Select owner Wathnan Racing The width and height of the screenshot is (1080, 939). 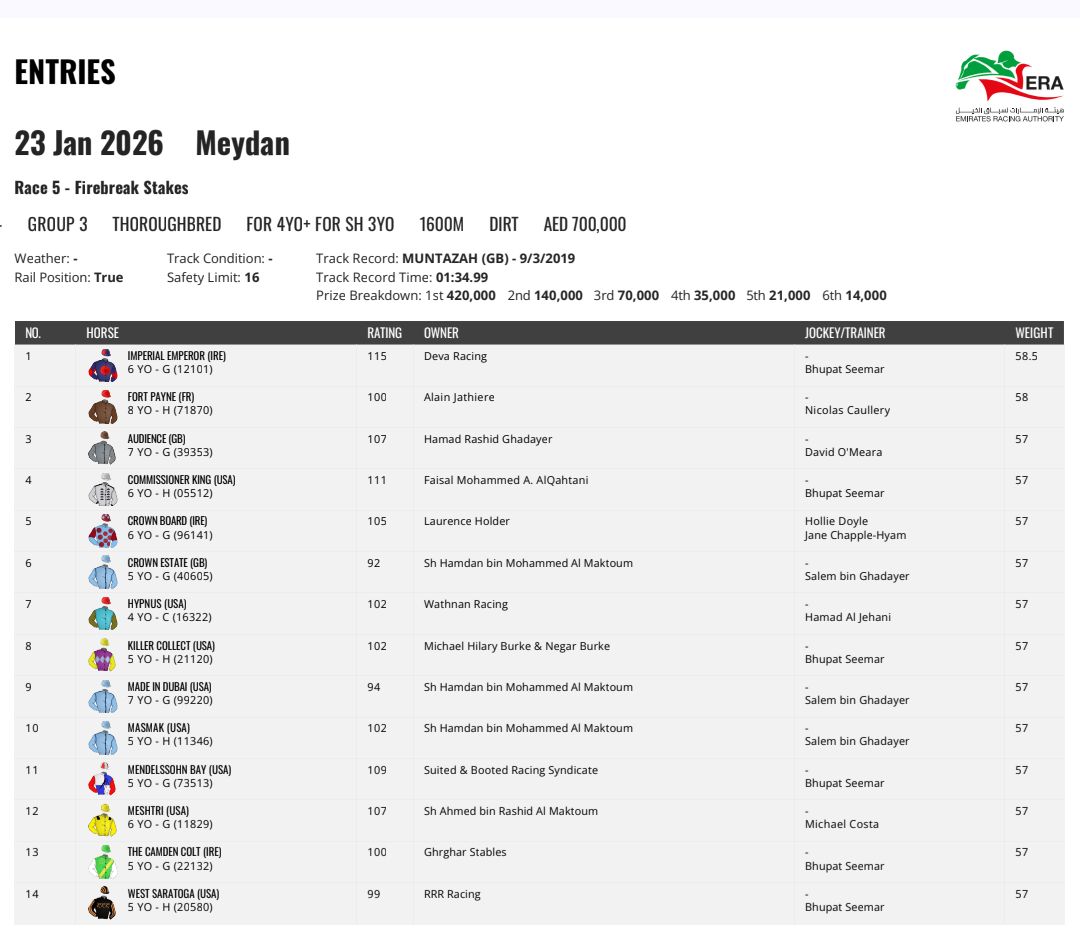point(465,604)
